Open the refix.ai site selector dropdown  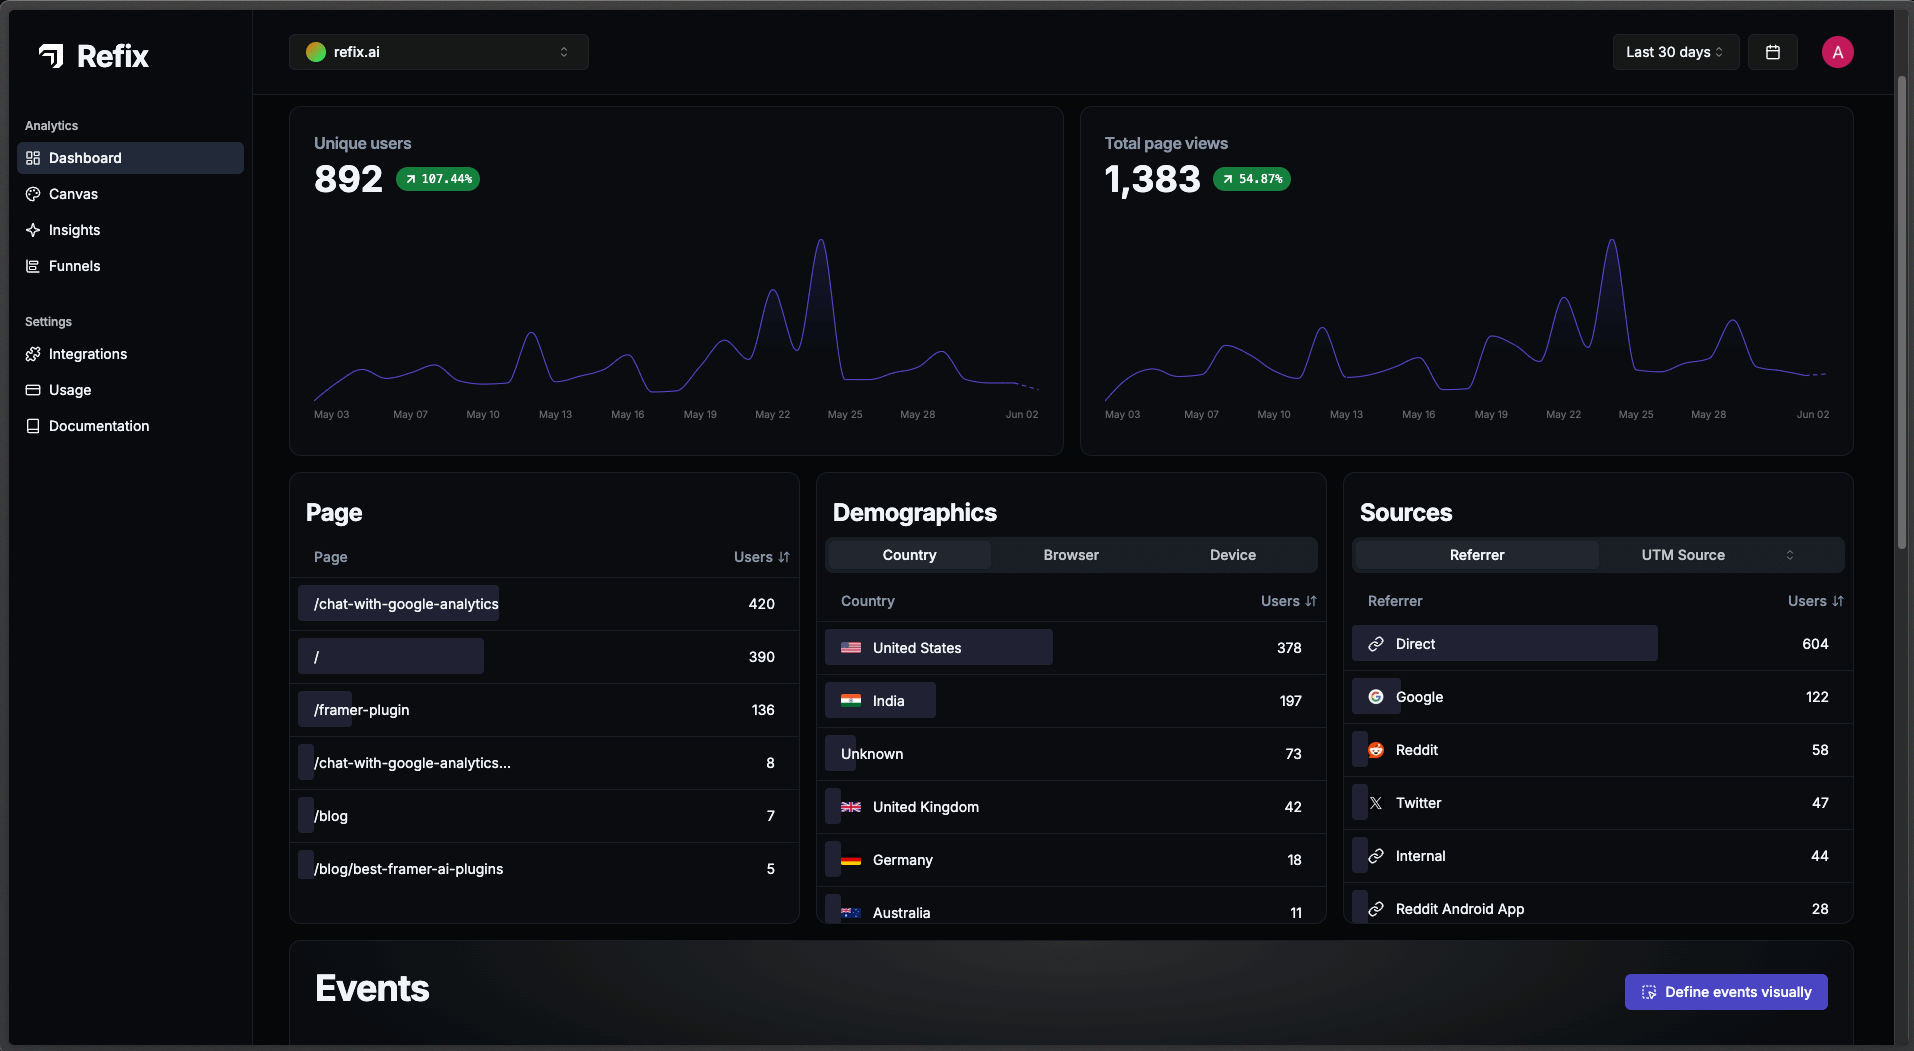tap(438, 52)
